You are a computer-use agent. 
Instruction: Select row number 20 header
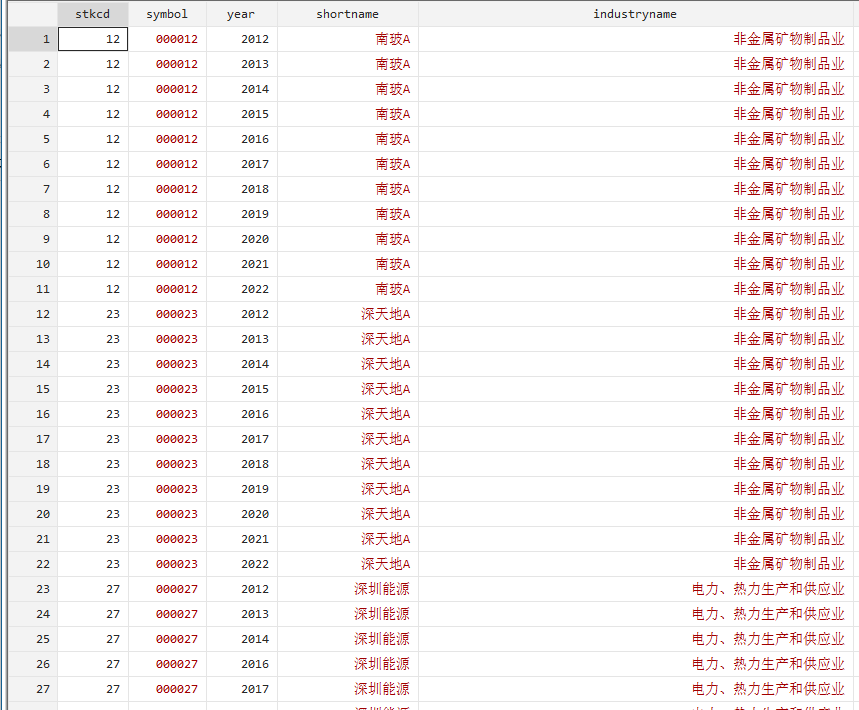33,514
